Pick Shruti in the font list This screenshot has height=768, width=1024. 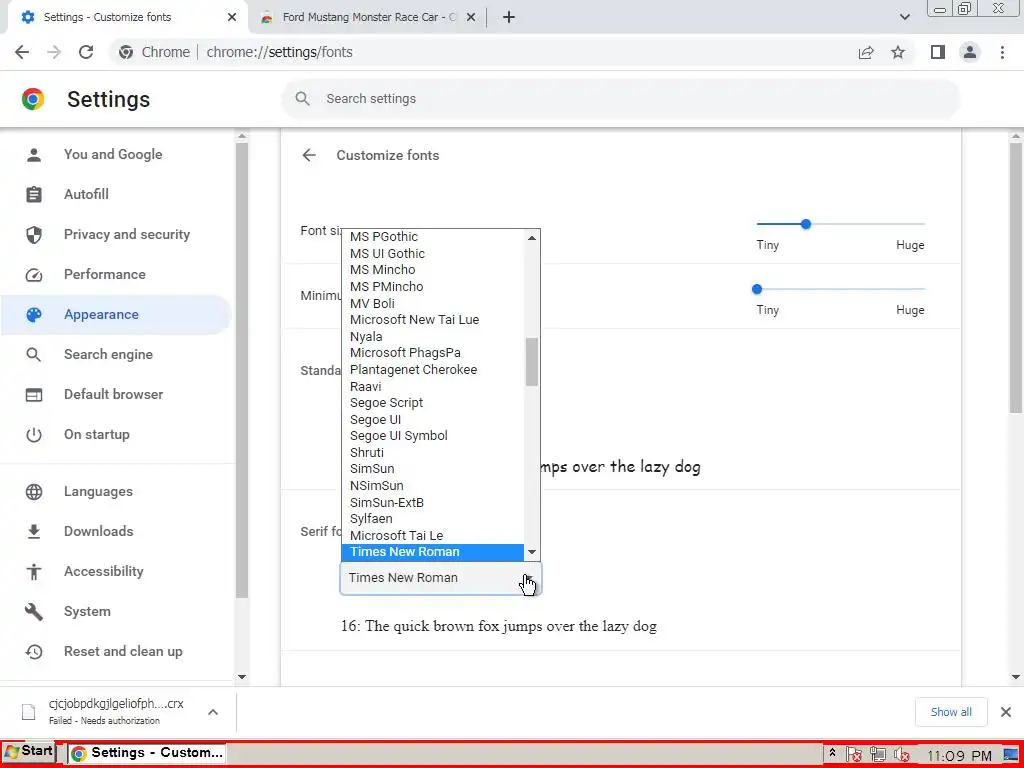[x=433, y=453]
